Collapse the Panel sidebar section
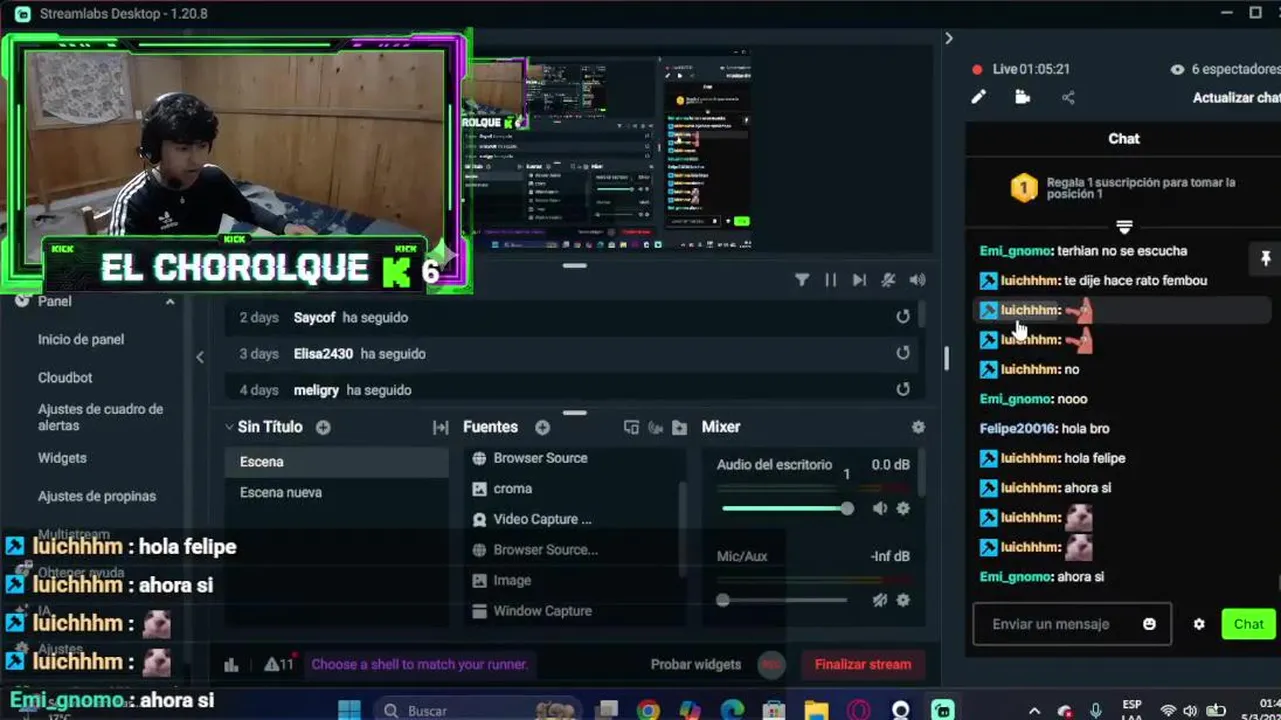 (x=170, y=301)
